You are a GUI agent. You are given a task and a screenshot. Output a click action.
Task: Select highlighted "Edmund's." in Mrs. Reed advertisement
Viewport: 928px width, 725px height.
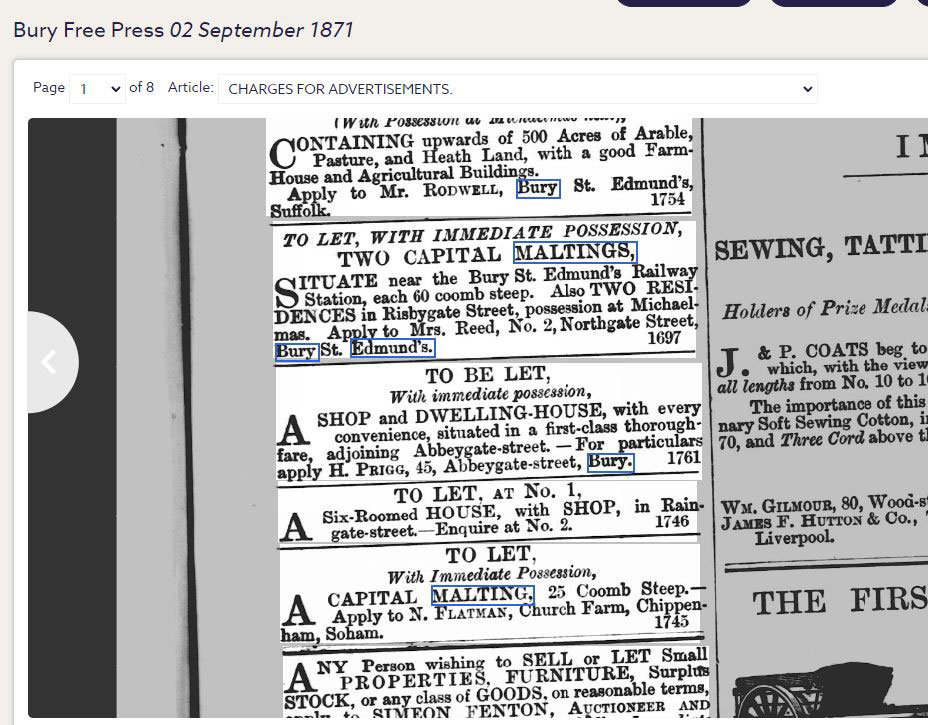(393, 349)
